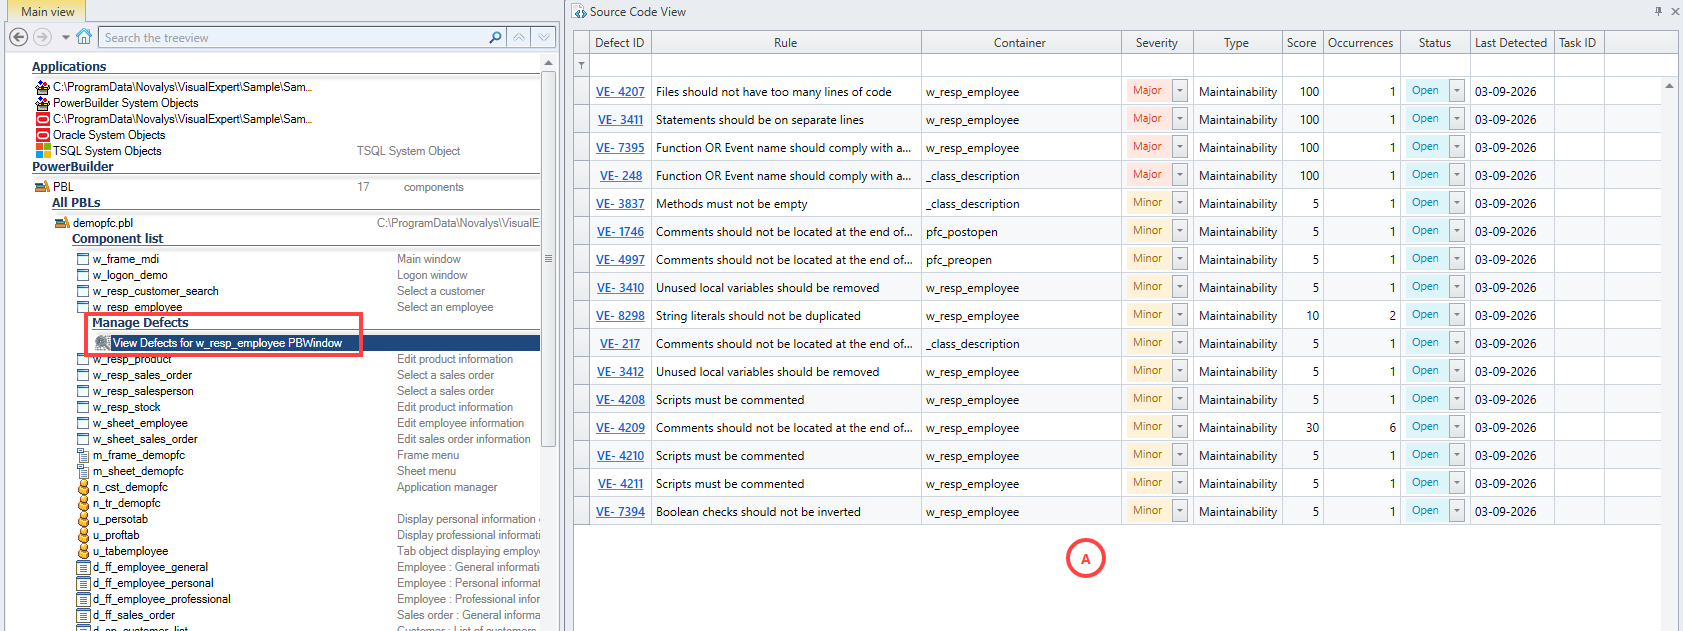Image resolution: width=1683 pixels, height=631 pixels.
Task: Open the navigation history dropdown arrow
Action: click(x=66, y=38)
